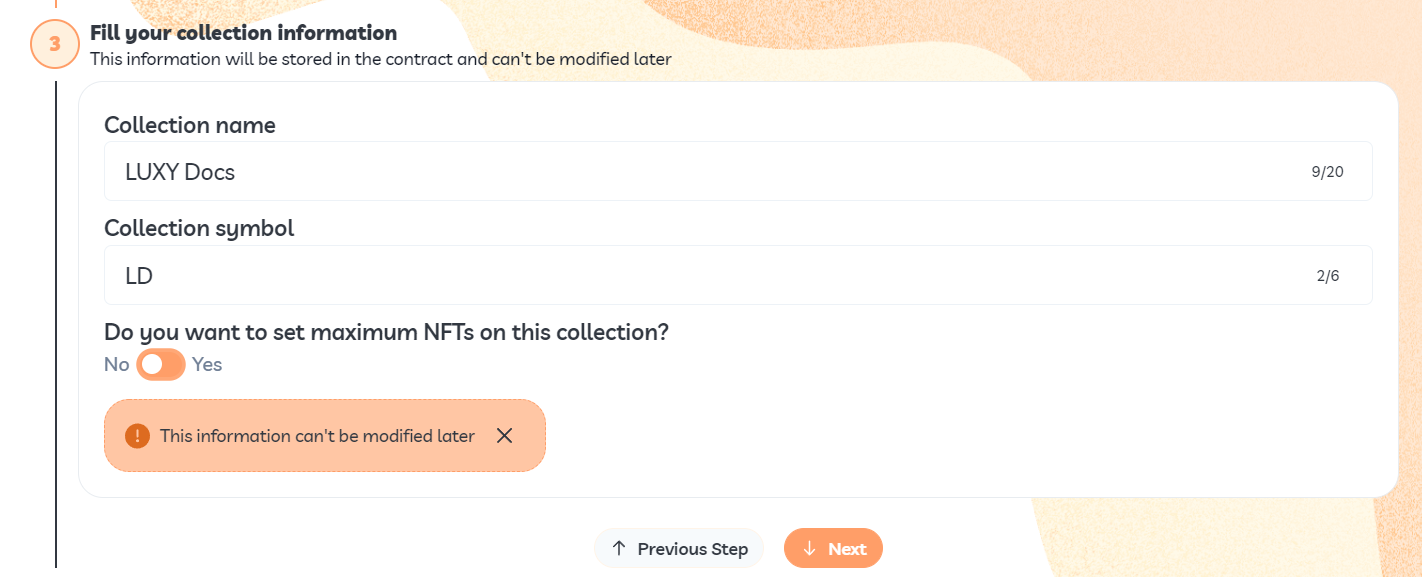Click the step 3 circle indicator
The width and height of the screenshot is (1422, 577).
coord(55,44)
